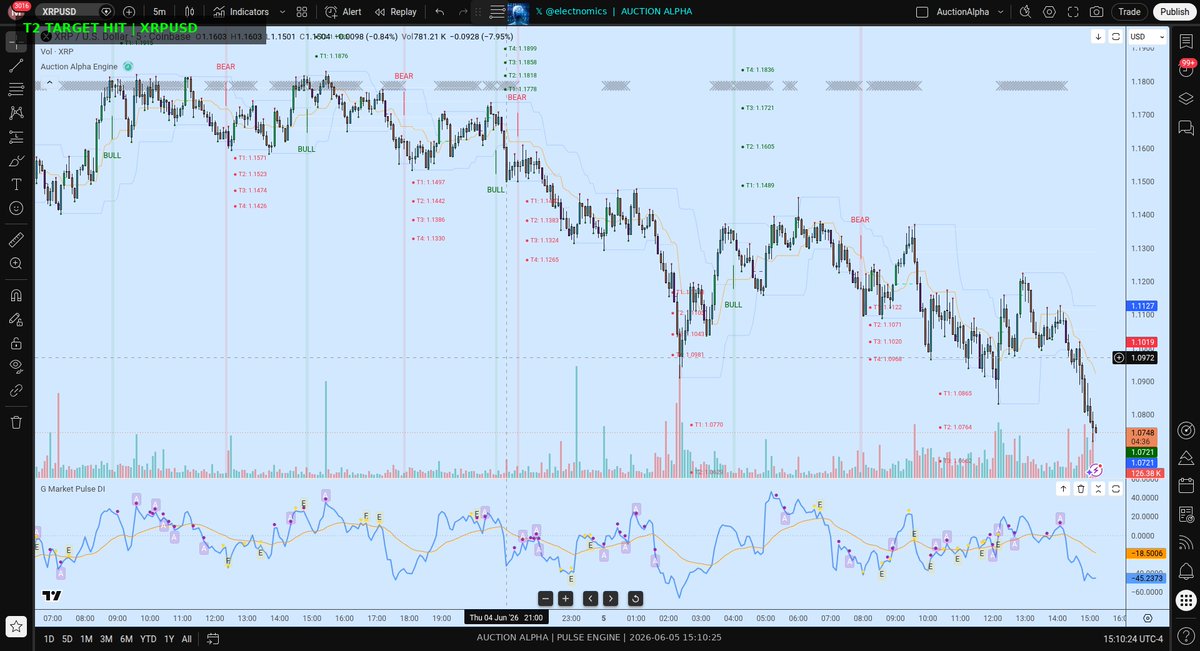Activate the zoom in tool
This screenshot has width=1200, height=651.
click(16, 264)
